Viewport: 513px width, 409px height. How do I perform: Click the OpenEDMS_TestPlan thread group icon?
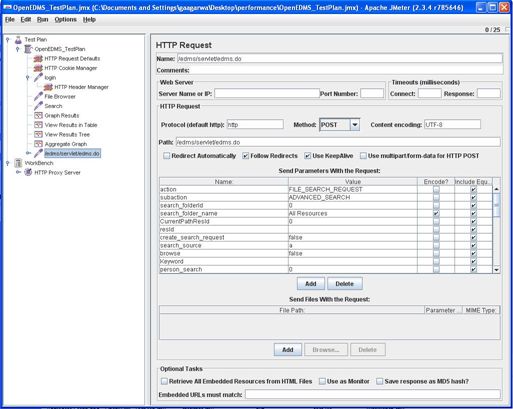[x=28, y=49]
